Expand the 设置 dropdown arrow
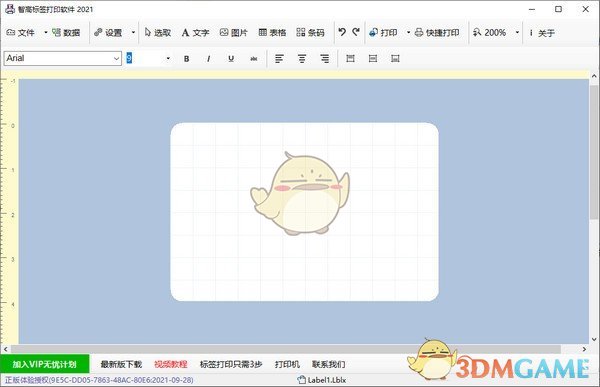The width and height of the screenshot is (600, 387). (133, 33)
